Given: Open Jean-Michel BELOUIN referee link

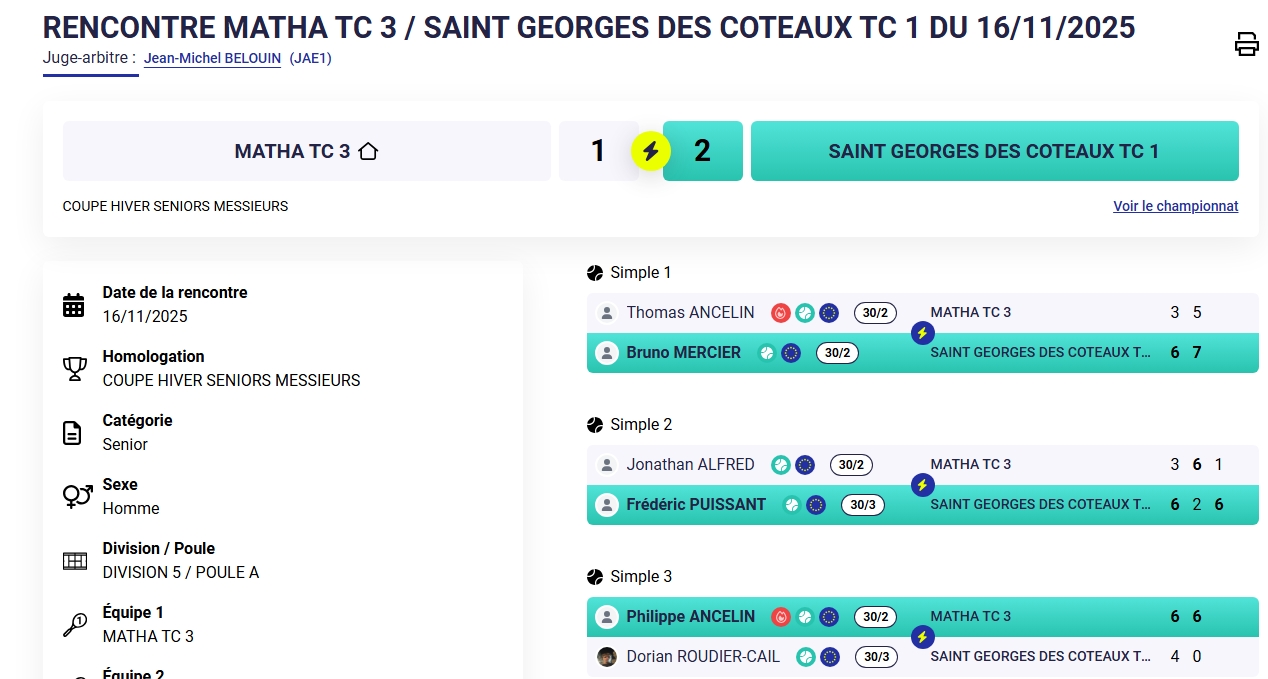Looking at the screenshot, I should pos(213,59).
